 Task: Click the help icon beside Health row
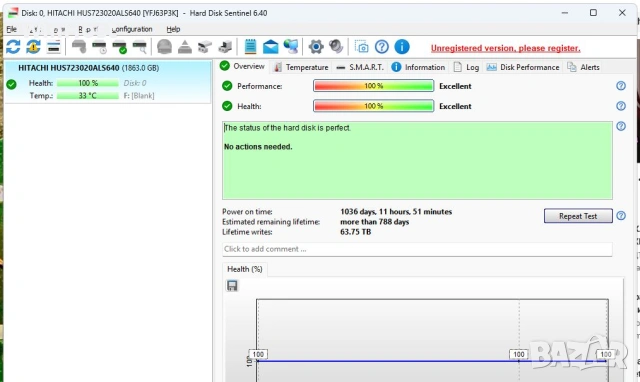[621, 106]
